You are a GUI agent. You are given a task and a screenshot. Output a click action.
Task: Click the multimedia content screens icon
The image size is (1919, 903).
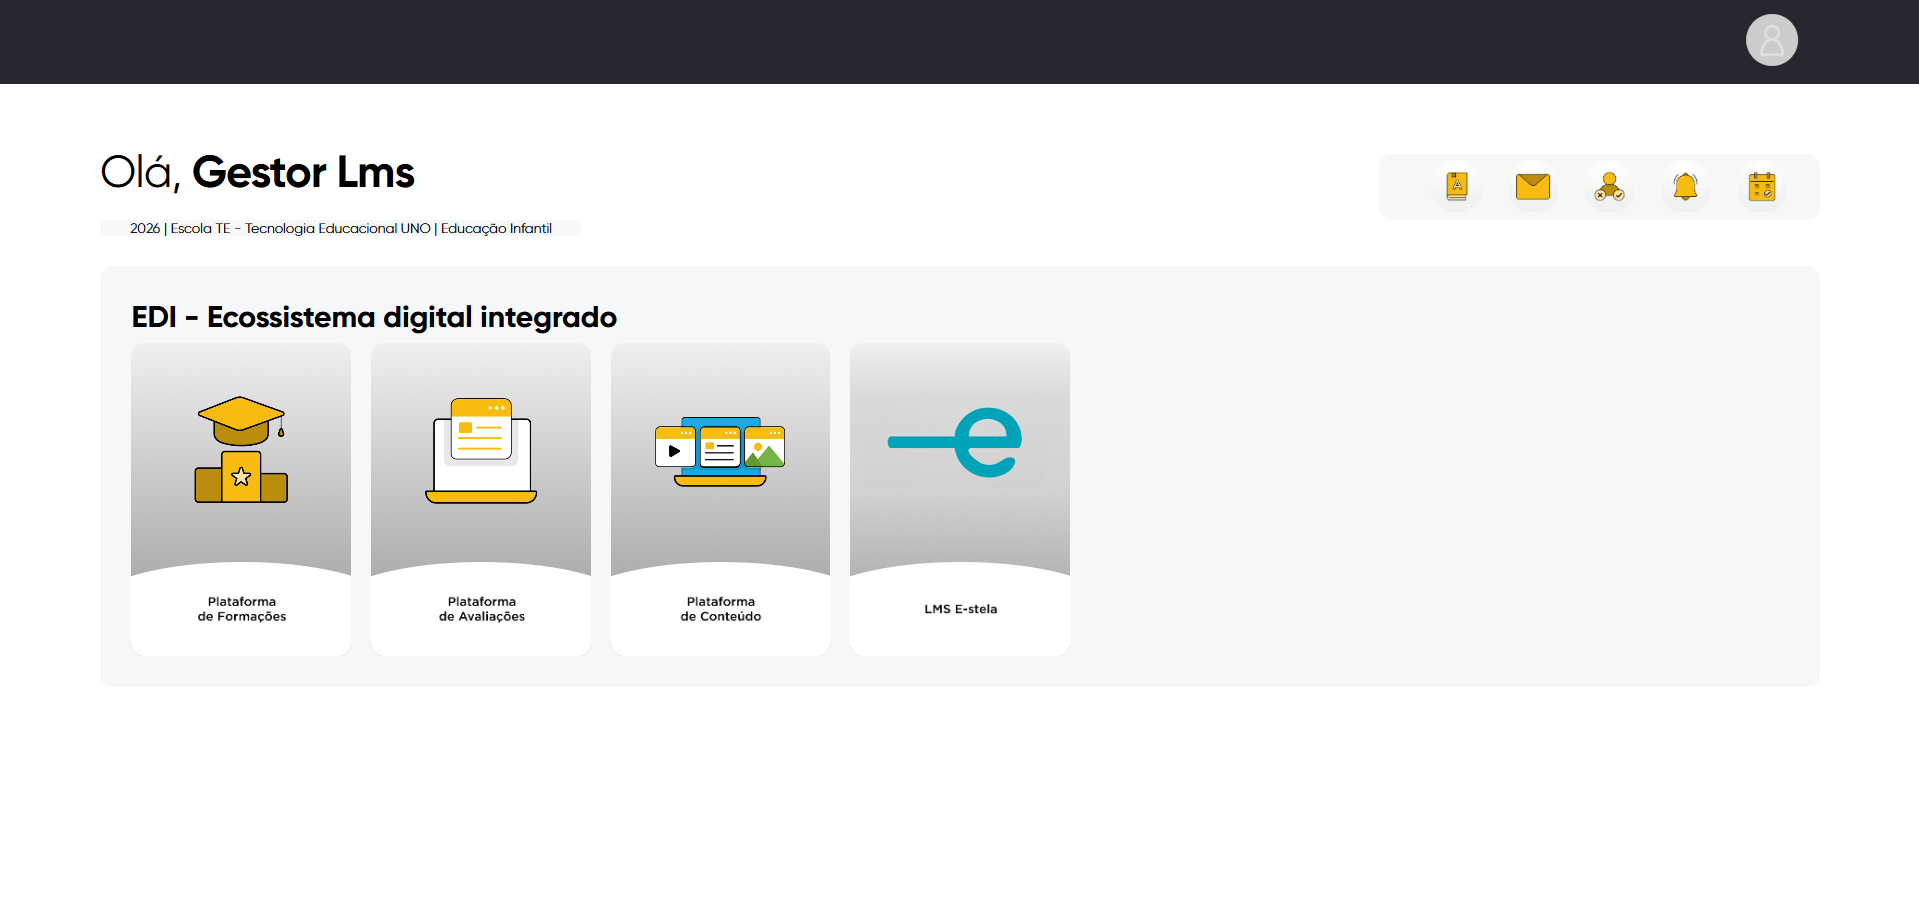[720, 452]
